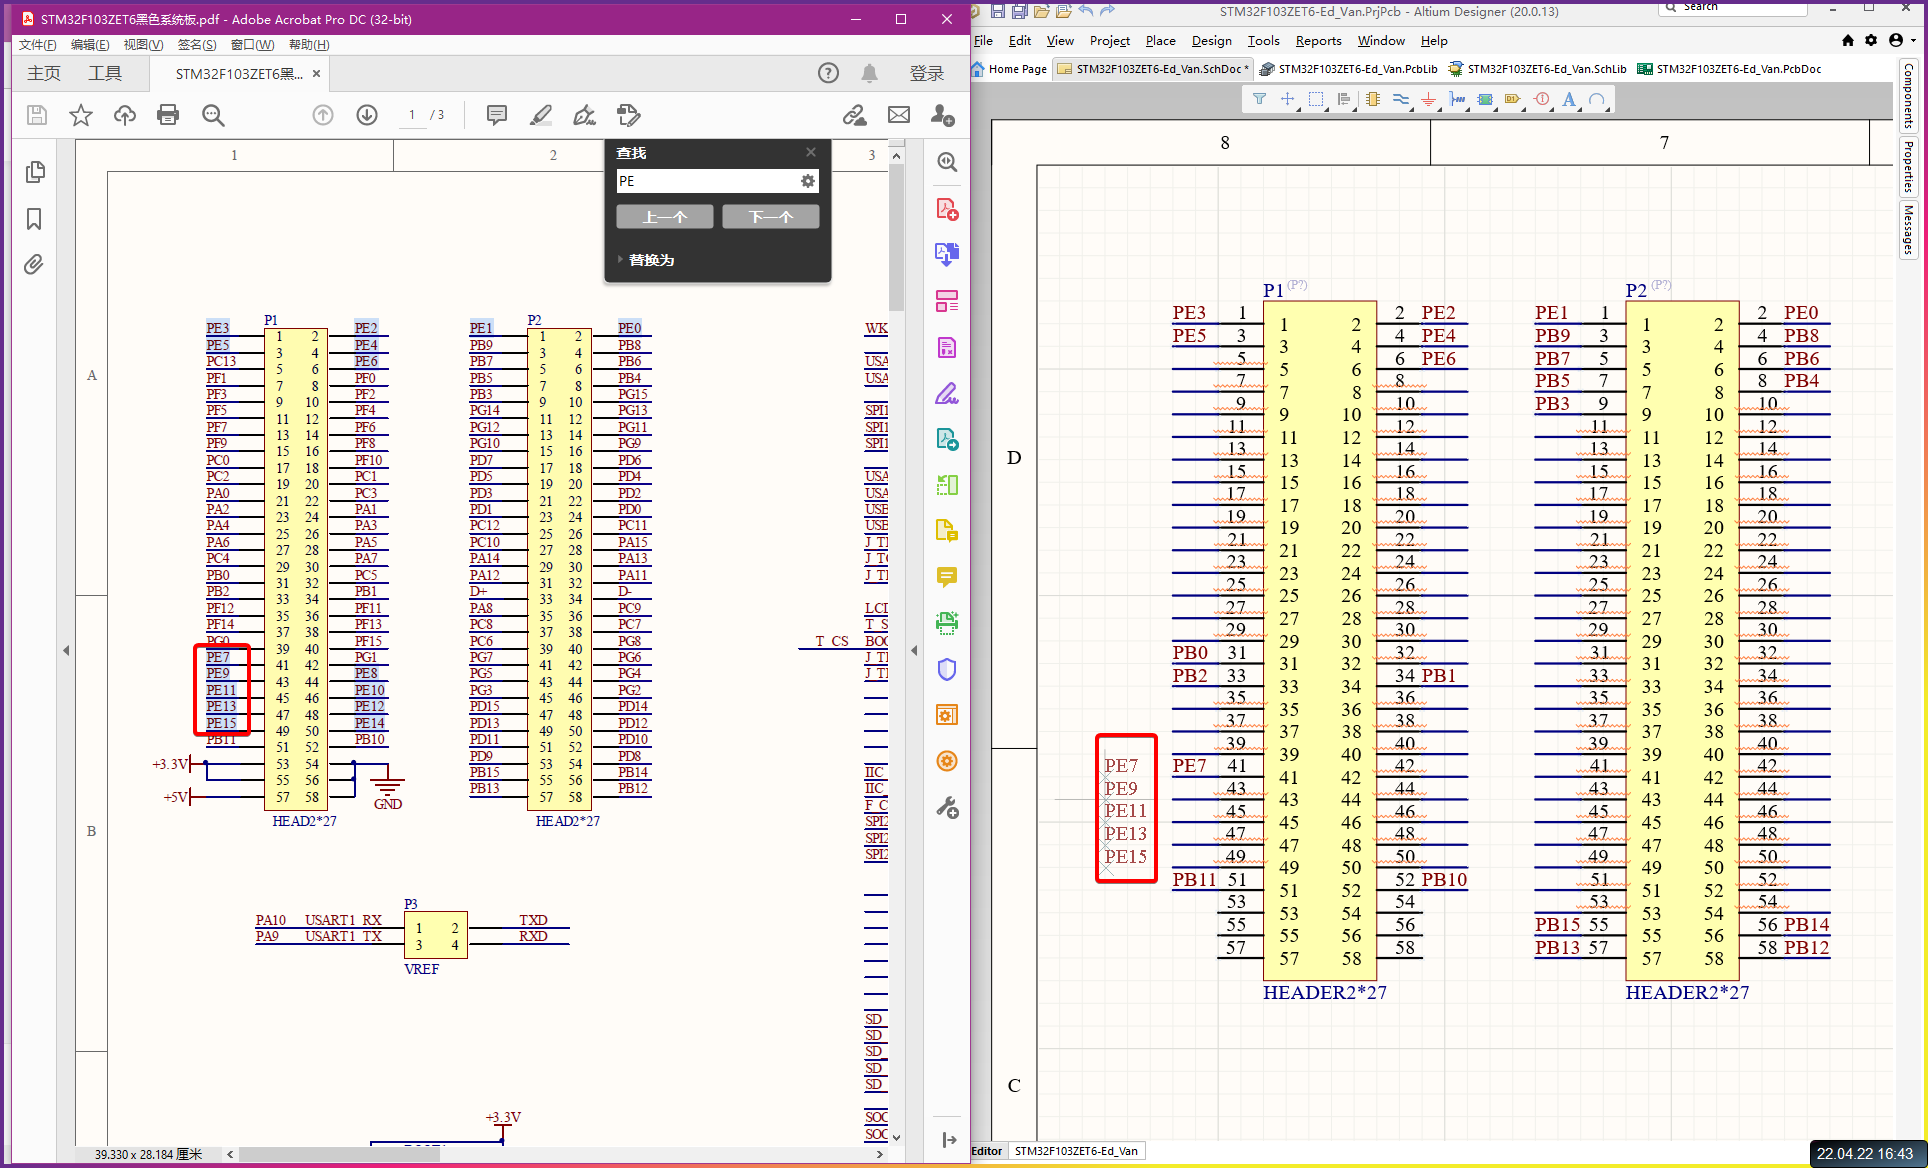Click the Print icon in Acrobat toolbar
This screenshot has height=1168, width=1928.
pyautogui.click(x=168, y=115)
